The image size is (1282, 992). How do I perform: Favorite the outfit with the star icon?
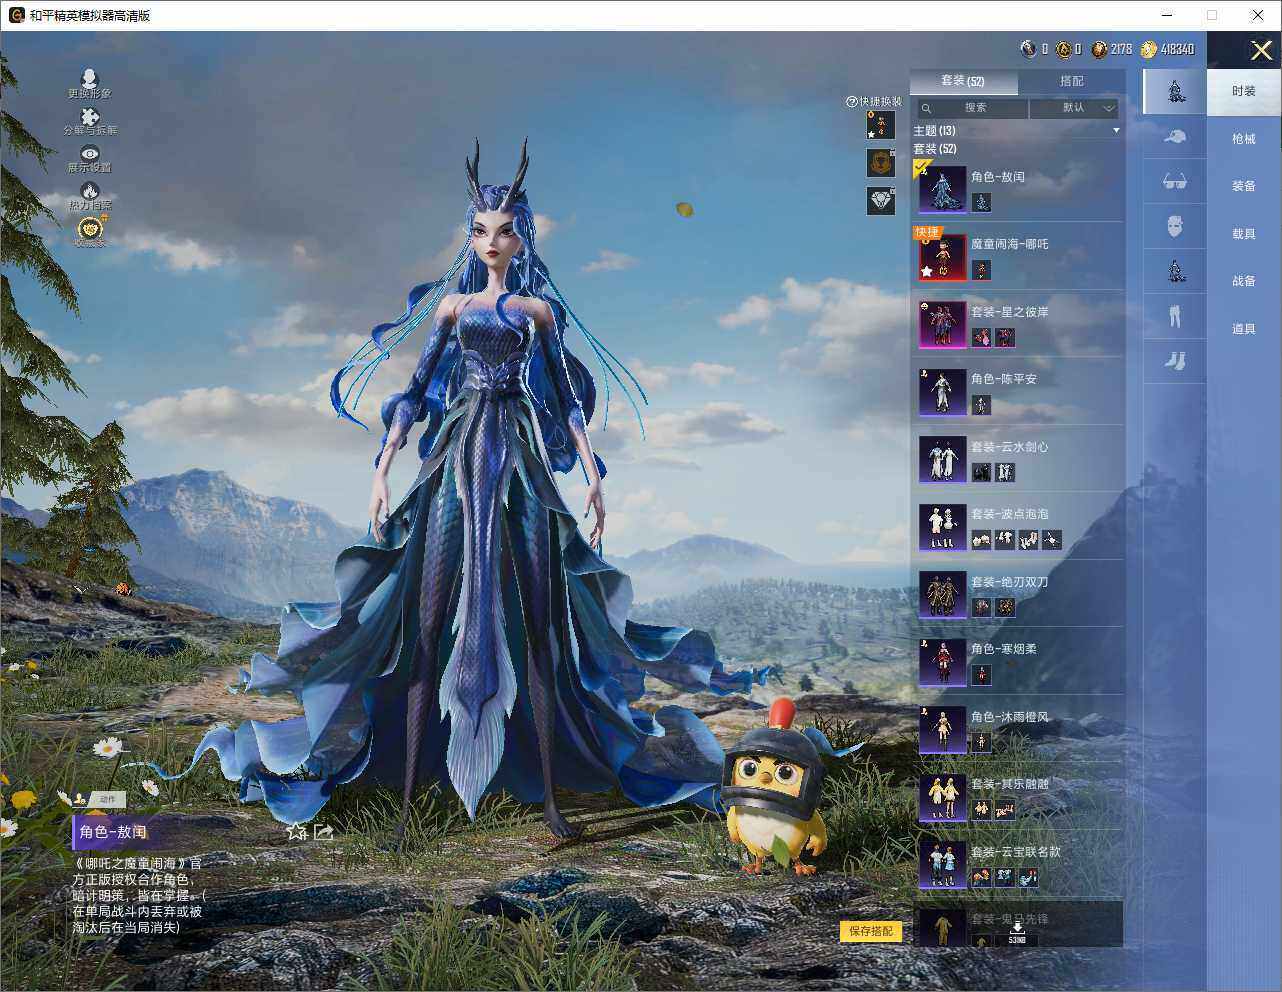tap(297, 831)
